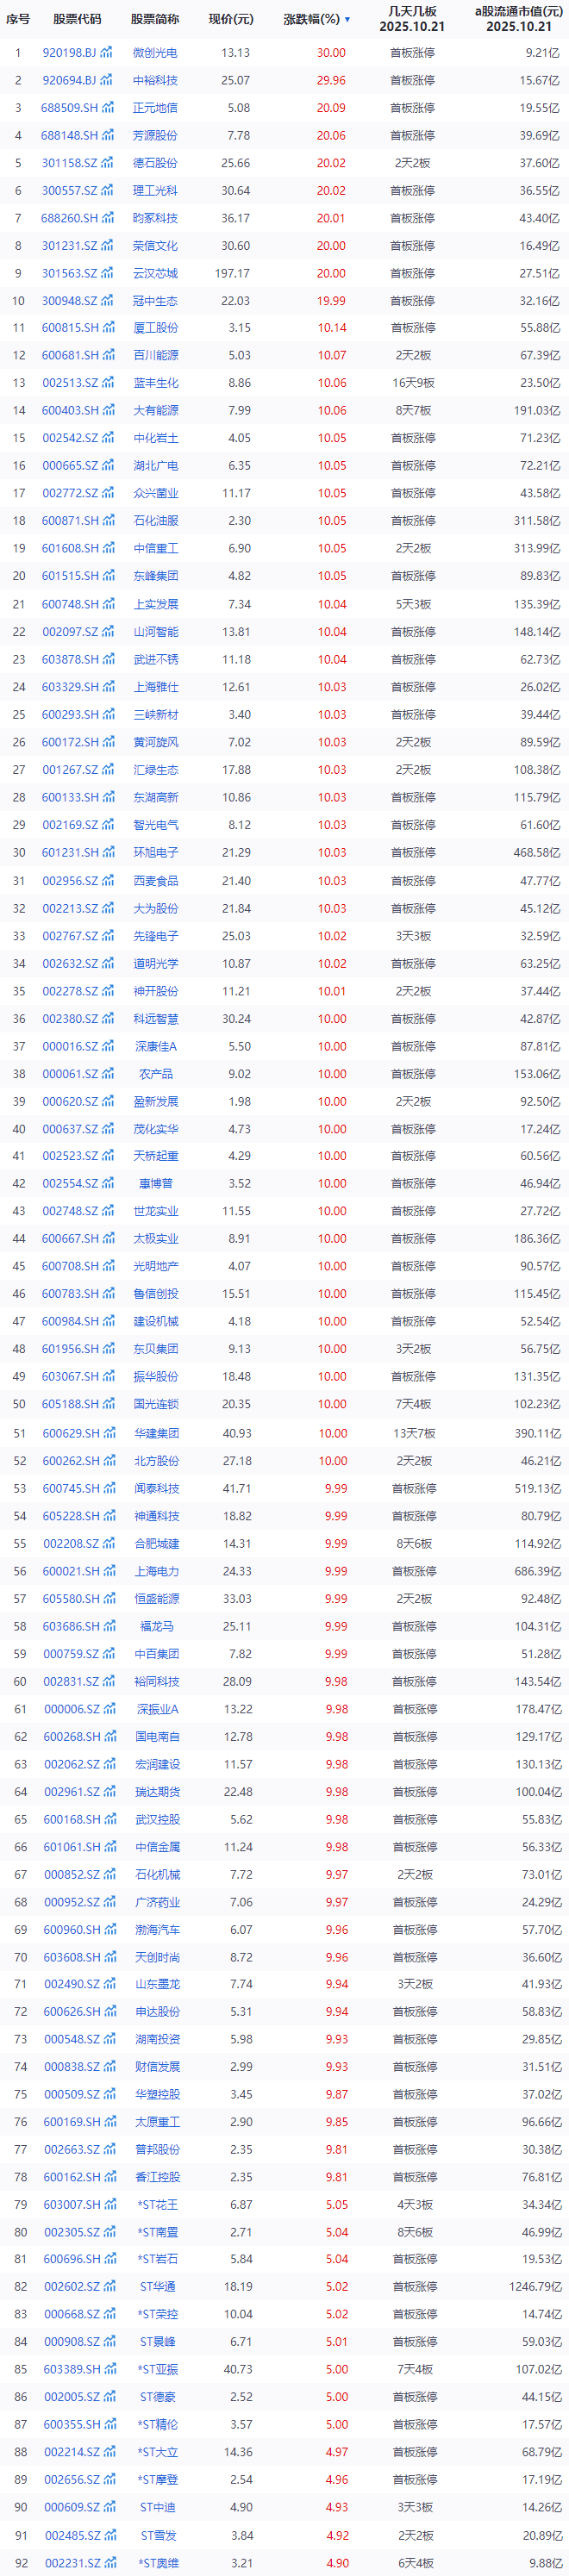569x2576 pixels.
Task: Click the 序号 column header
Action: point(18,19)
